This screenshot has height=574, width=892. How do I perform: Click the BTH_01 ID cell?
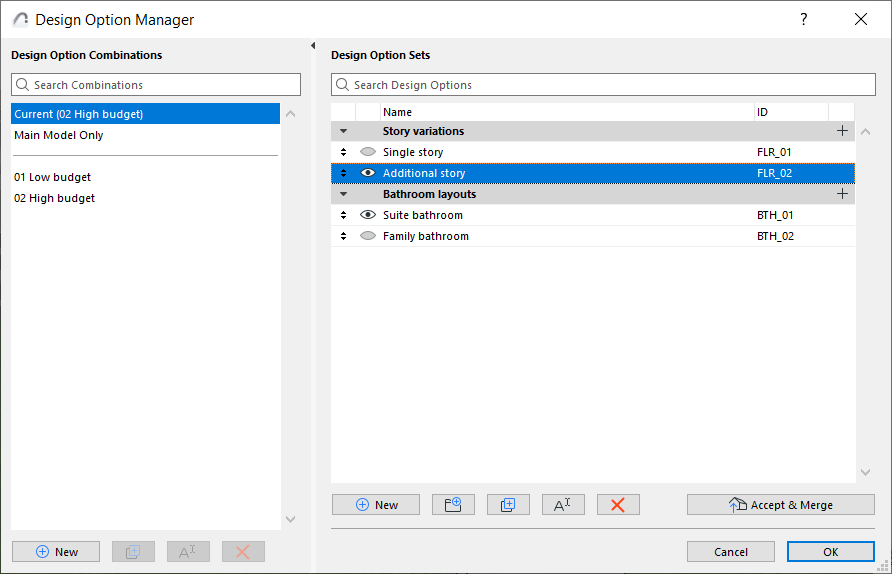click(775, 215)
